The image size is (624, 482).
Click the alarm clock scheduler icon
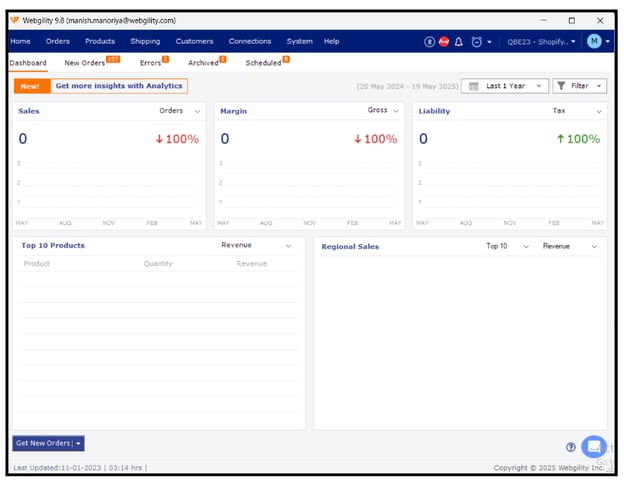pyautogui.click(x=477, y=42)
